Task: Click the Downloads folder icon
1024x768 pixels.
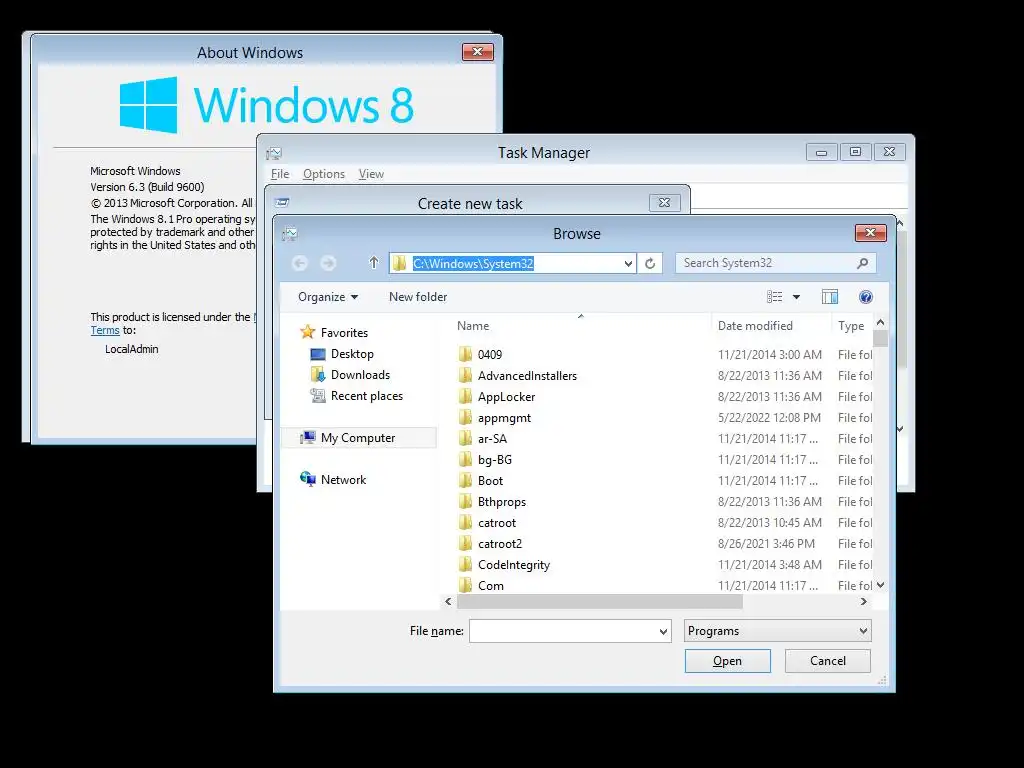Action: pyautogui.click(x=318, y=375)
